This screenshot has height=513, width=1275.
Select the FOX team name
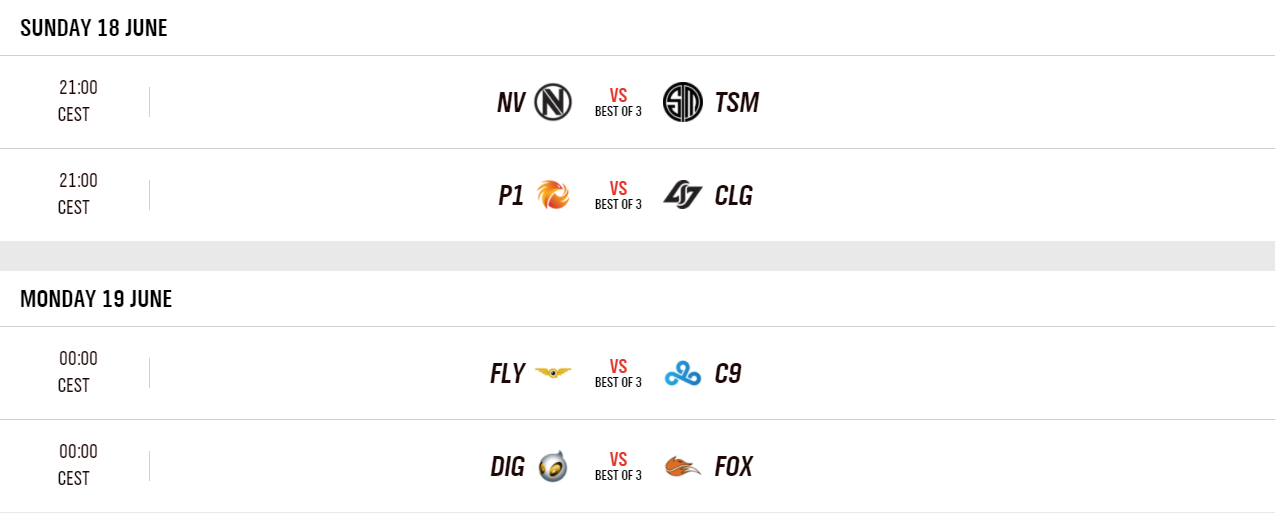(x=734, y=466)
